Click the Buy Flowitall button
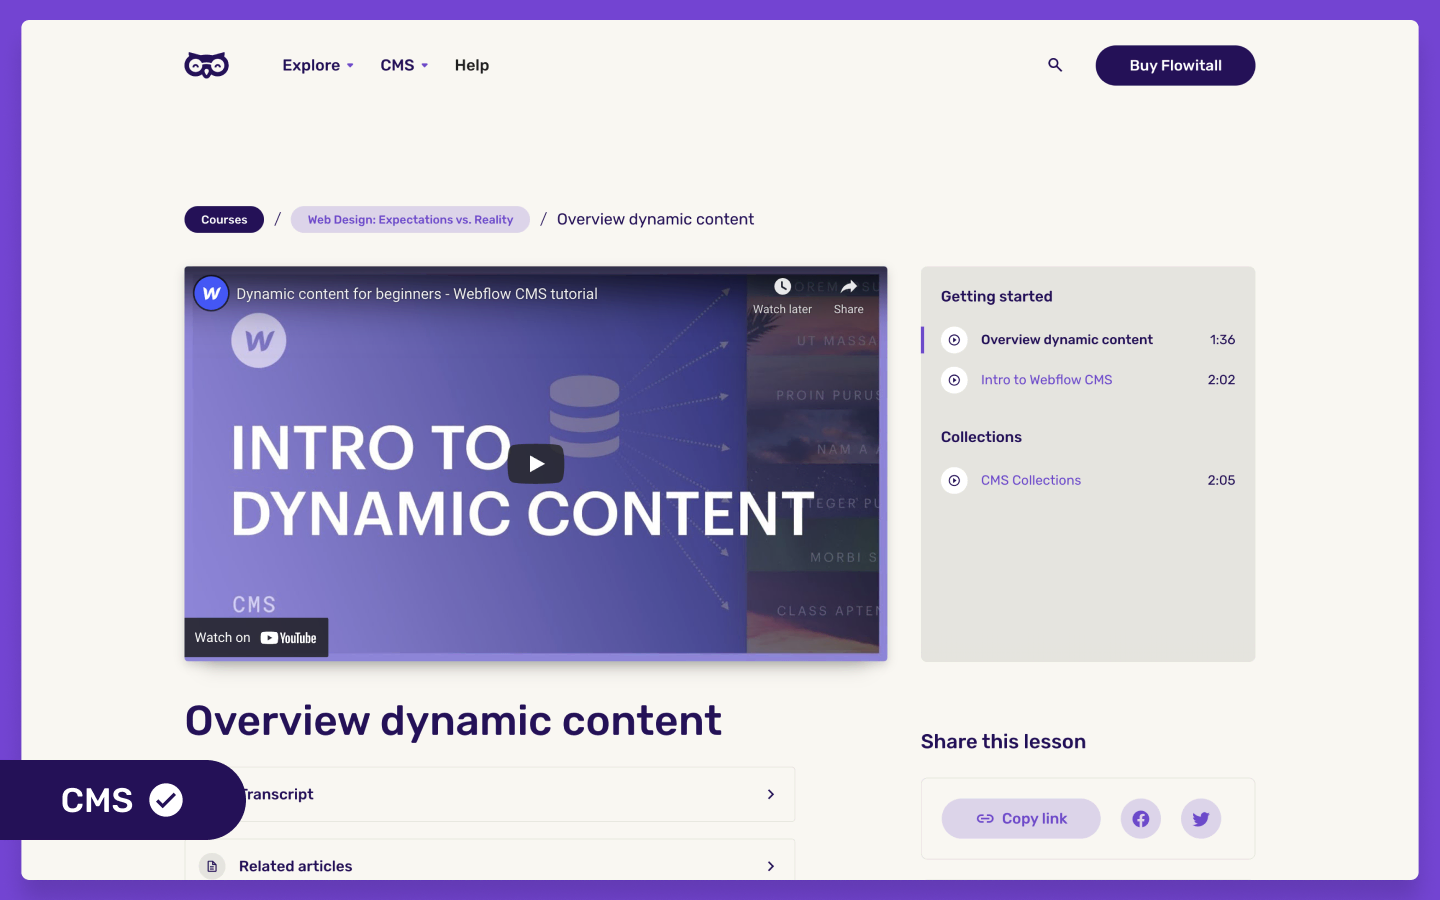 tap(1175, 65)
